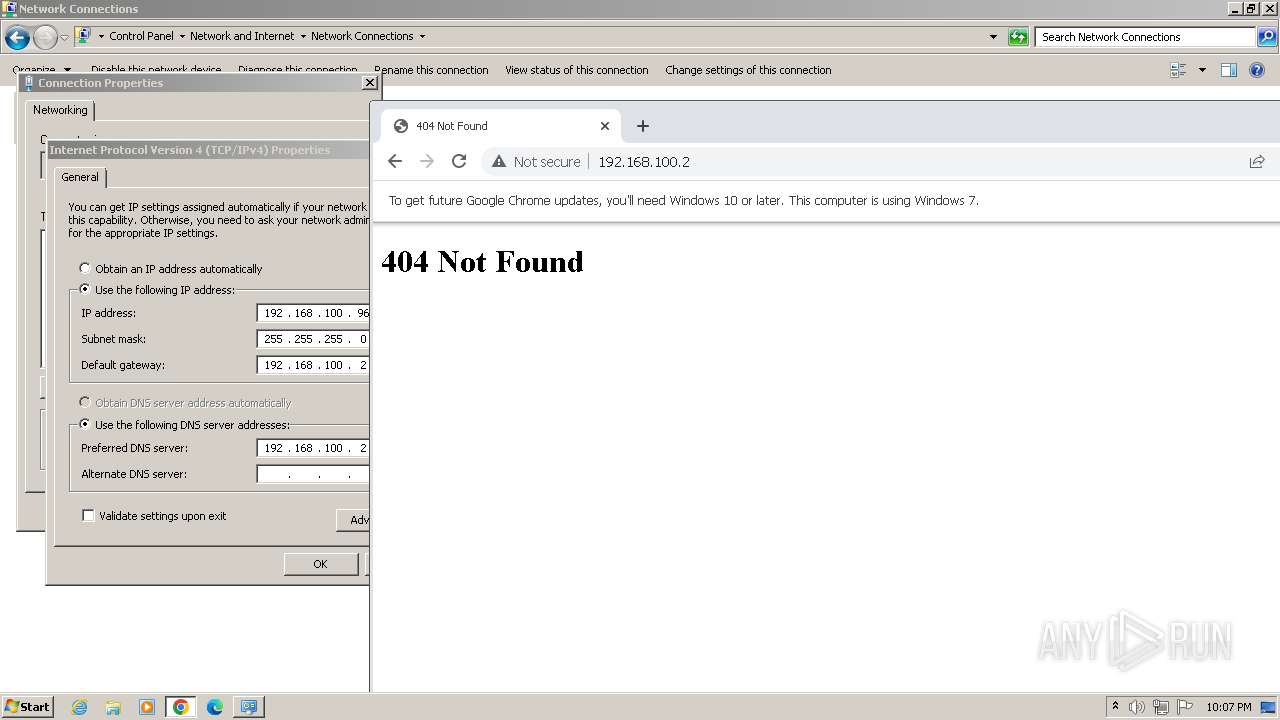The image size is (1280, 720).
Task: Click the Alternate DNS server field
Action: click(313, 474)
